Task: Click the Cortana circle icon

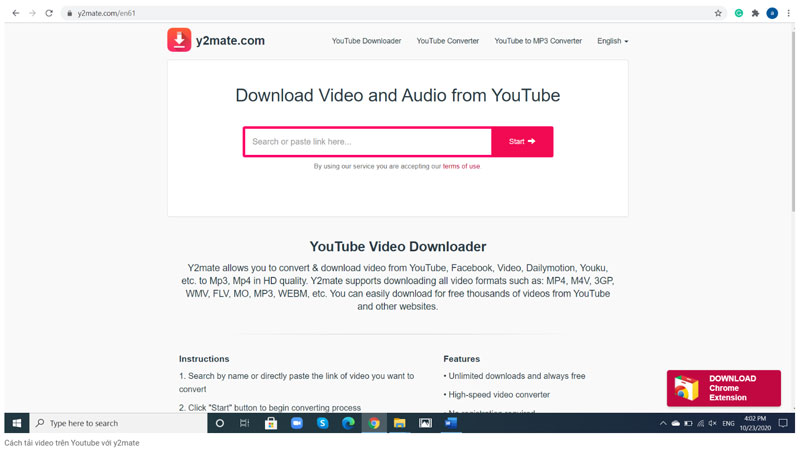Action: pos(220,423)
